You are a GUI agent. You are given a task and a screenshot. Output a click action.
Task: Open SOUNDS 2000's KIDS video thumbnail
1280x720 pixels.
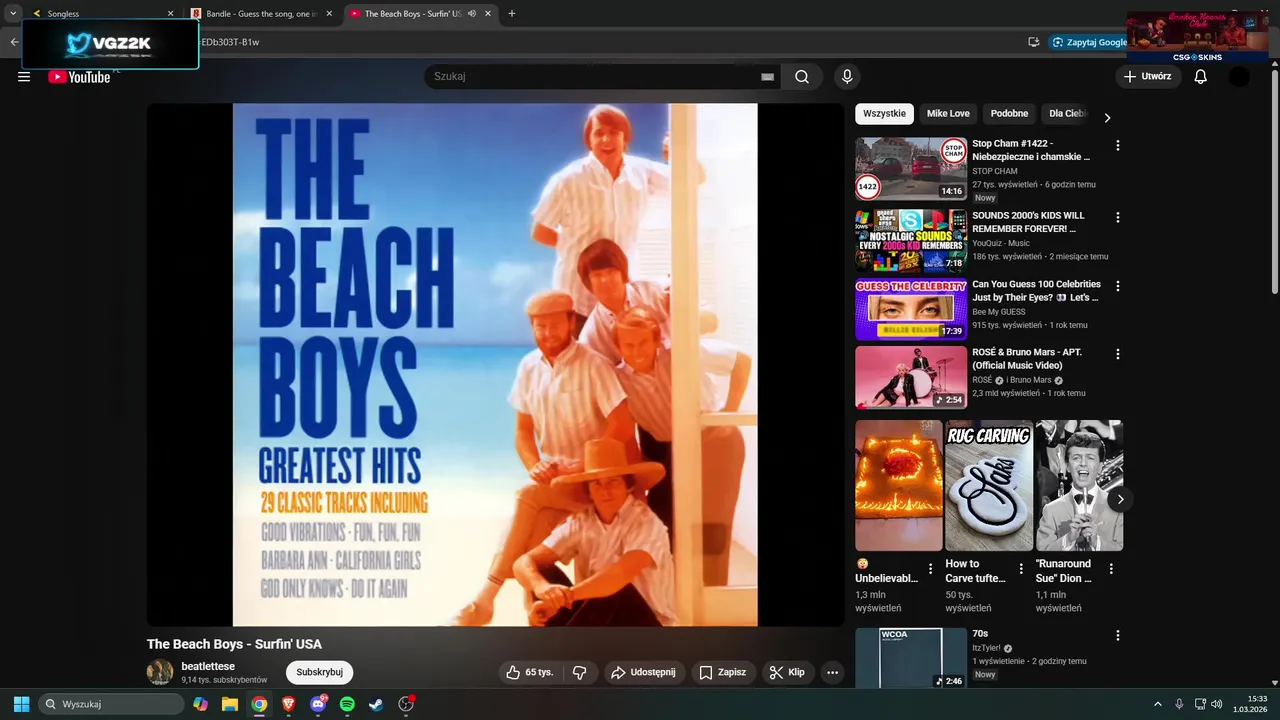[911, 241]
